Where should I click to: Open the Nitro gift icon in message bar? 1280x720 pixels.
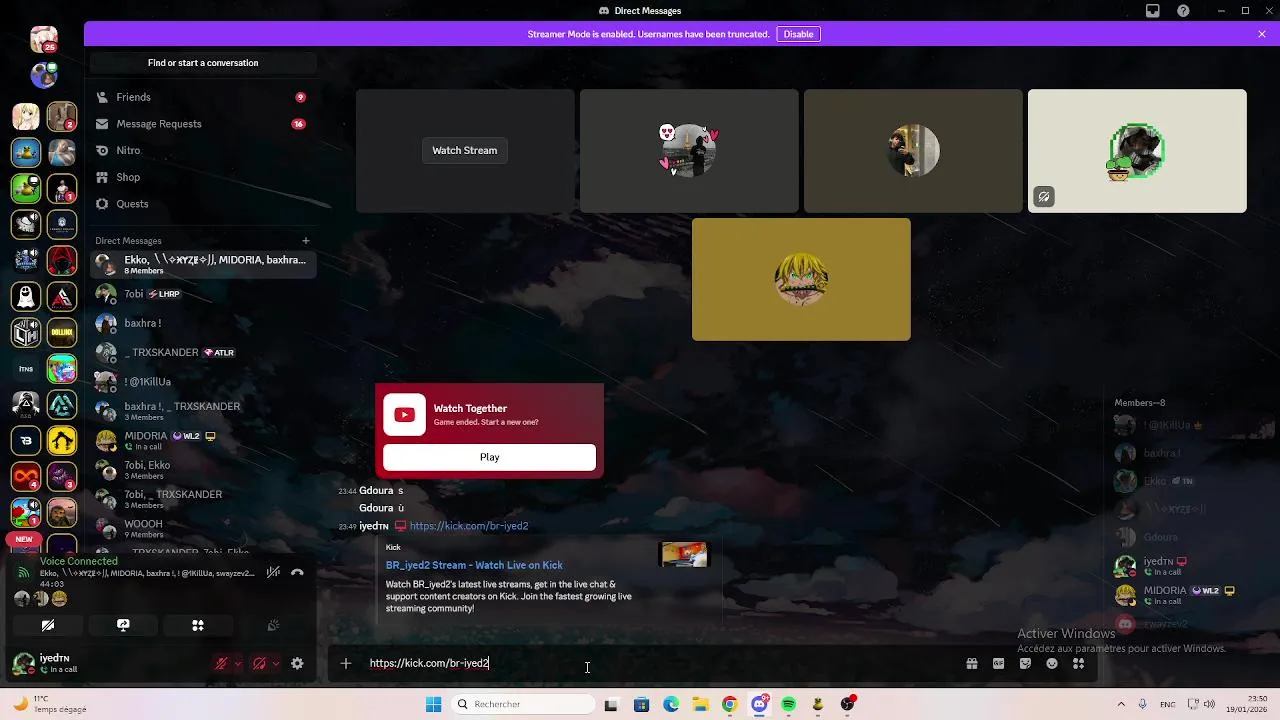pos(972,663)
